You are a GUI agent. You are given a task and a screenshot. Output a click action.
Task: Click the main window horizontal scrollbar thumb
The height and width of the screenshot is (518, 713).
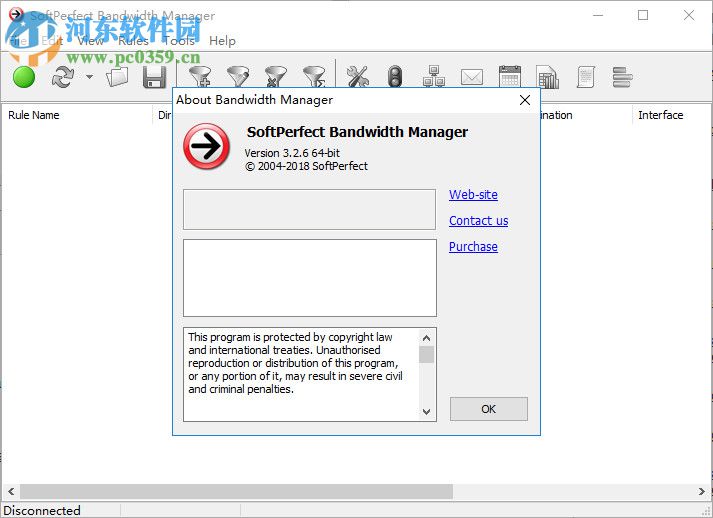coord(236,492)
